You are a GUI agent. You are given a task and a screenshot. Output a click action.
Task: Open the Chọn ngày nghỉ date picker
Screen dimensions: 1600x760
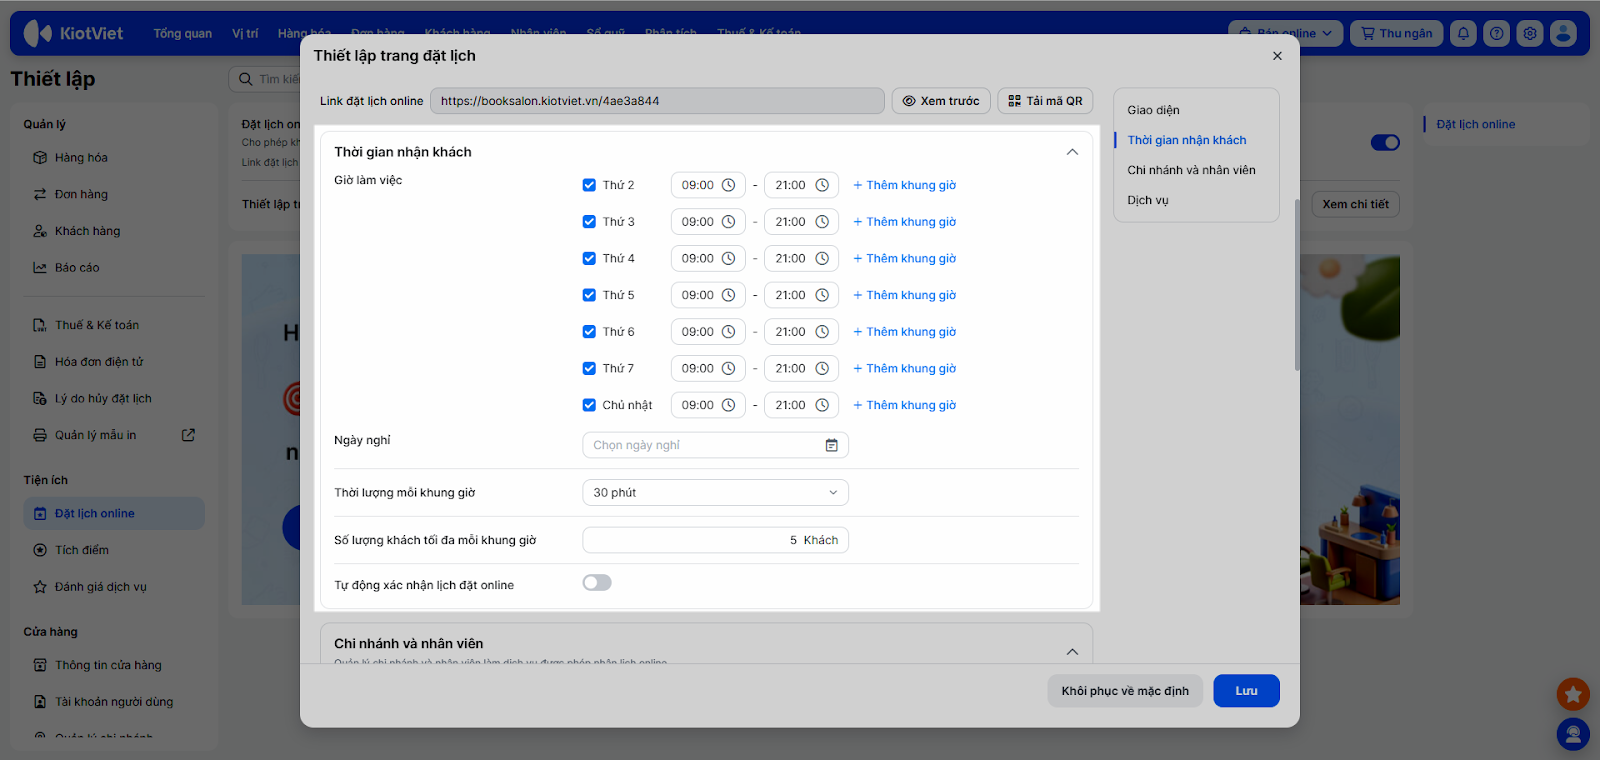click(715, 445)
